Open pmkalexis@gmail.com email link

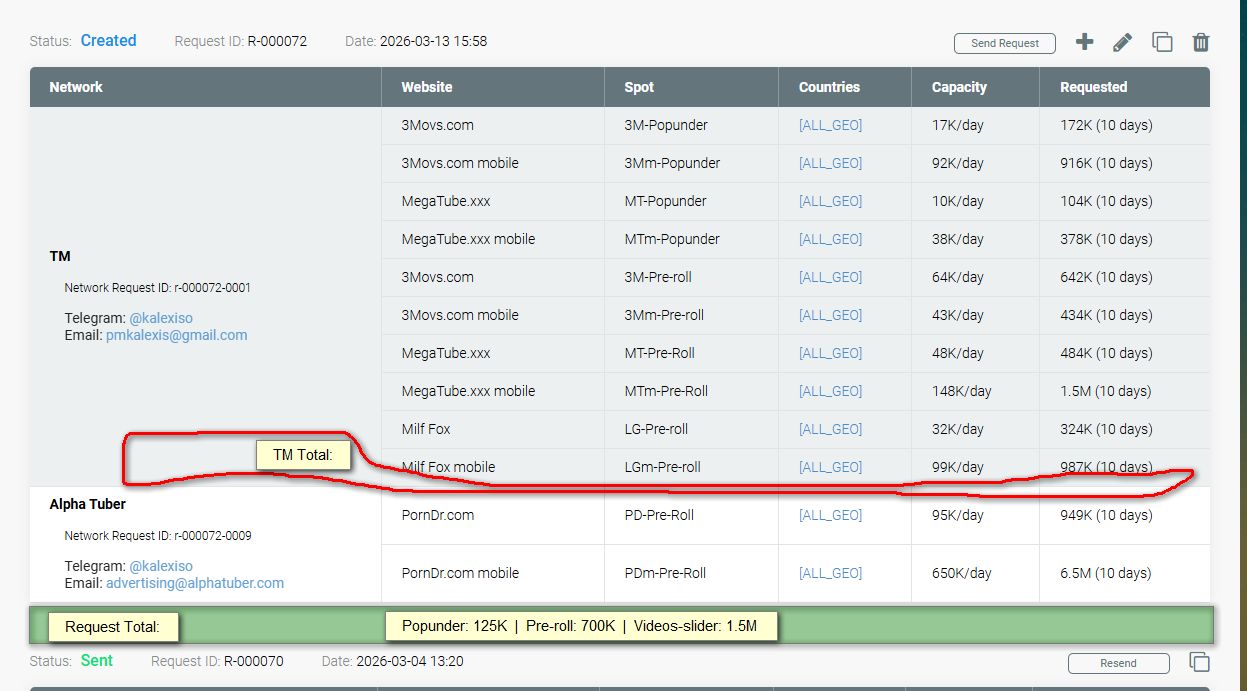[177, 335]
